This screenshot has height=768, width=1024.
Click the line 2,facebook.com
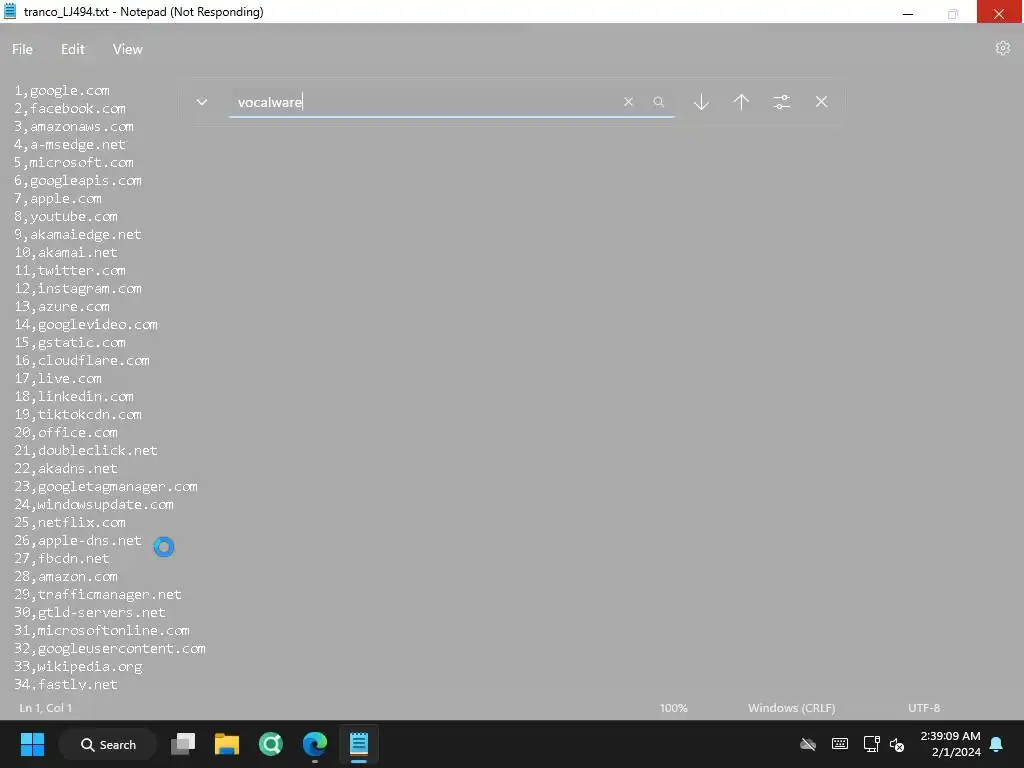tap(70, 108)
